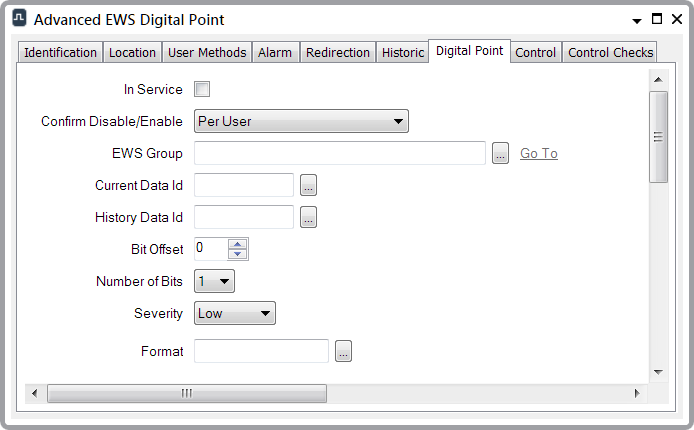Enable the In Service checkbox

[x=202, y=89]
